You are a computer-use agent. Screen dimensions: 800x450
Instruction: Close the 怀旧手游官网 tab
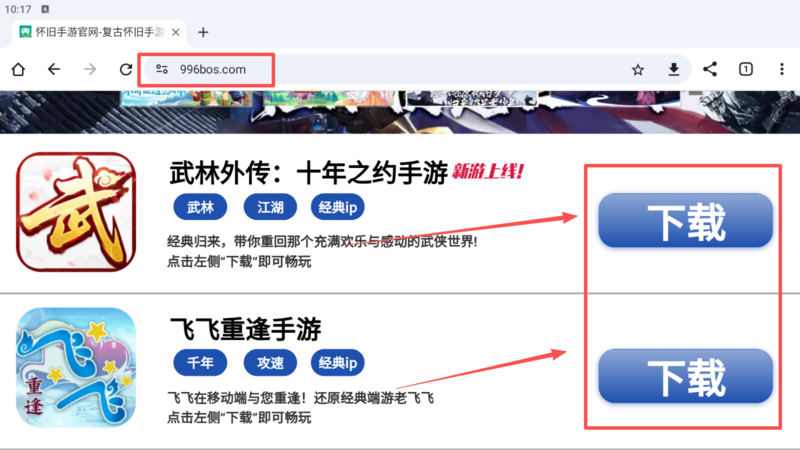[x=176, y=32]
